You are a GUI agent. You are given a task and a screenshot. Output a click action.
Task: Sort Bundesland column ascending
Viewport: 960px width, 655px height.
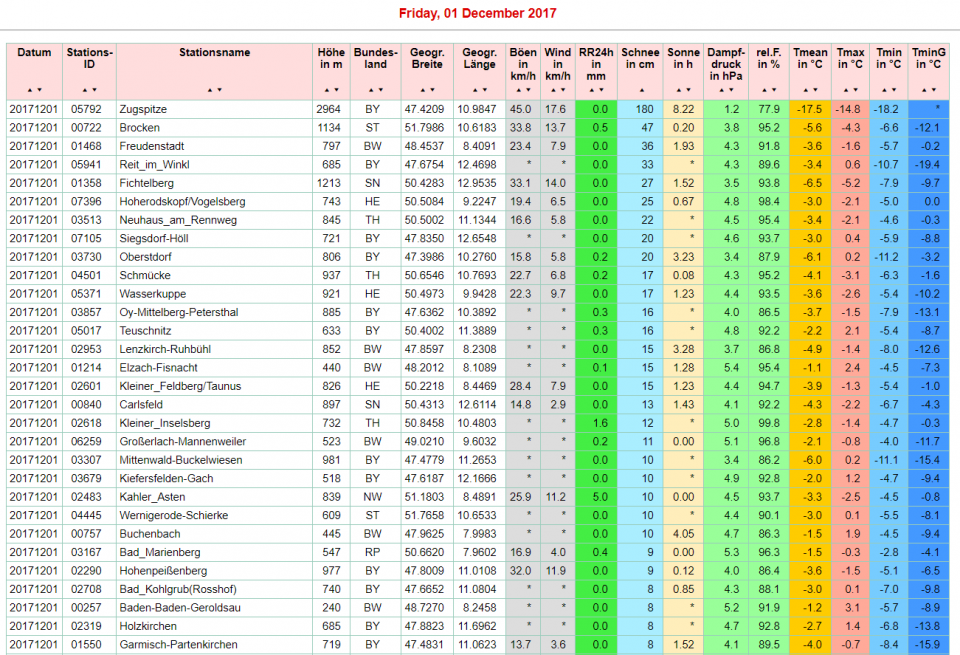371,90
